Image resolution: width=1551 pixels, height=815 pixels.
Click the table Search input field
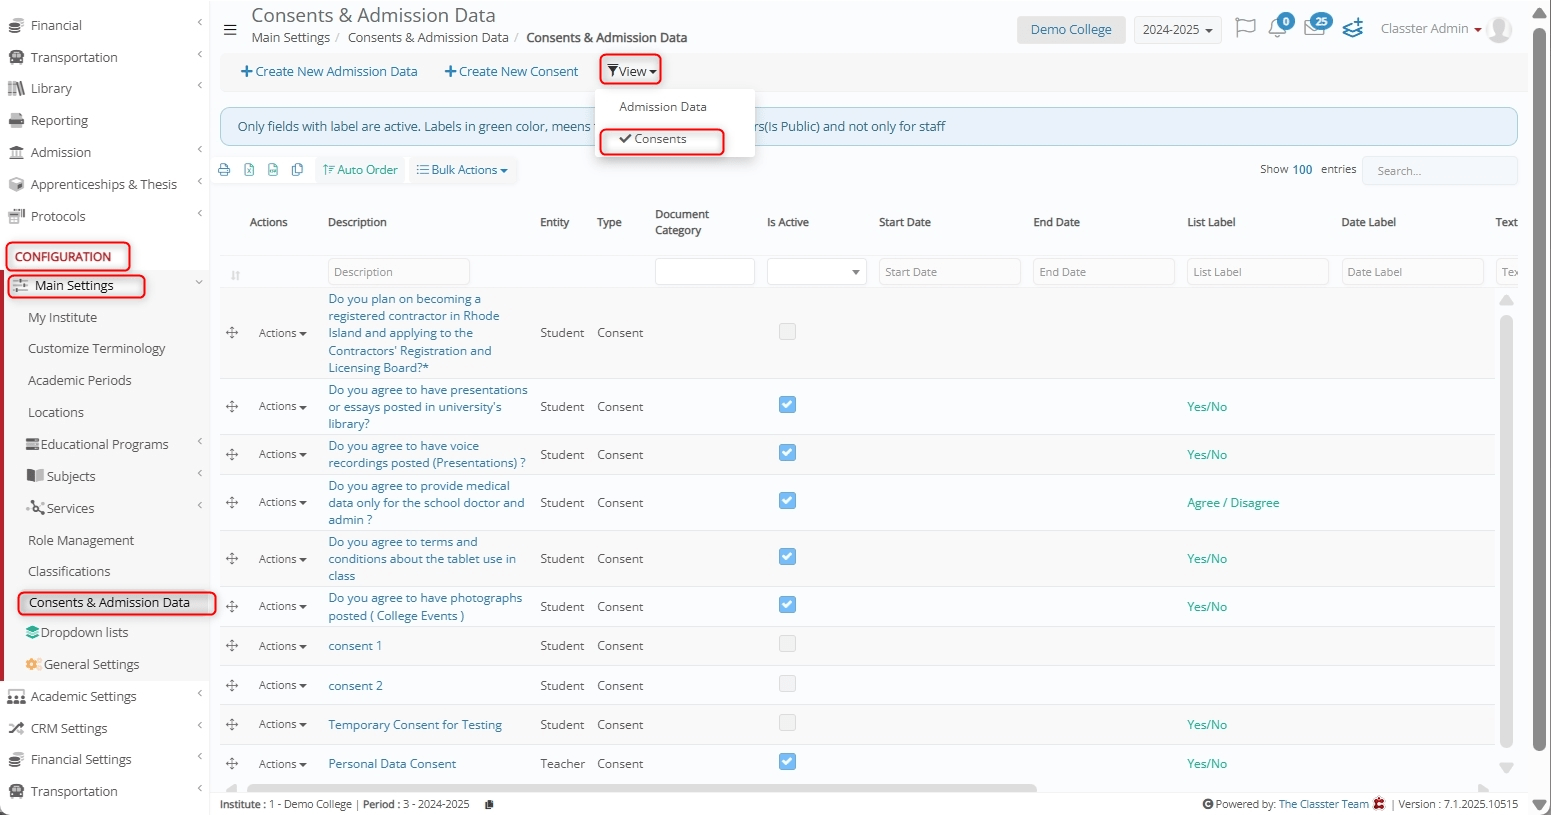pos(1439,171)
